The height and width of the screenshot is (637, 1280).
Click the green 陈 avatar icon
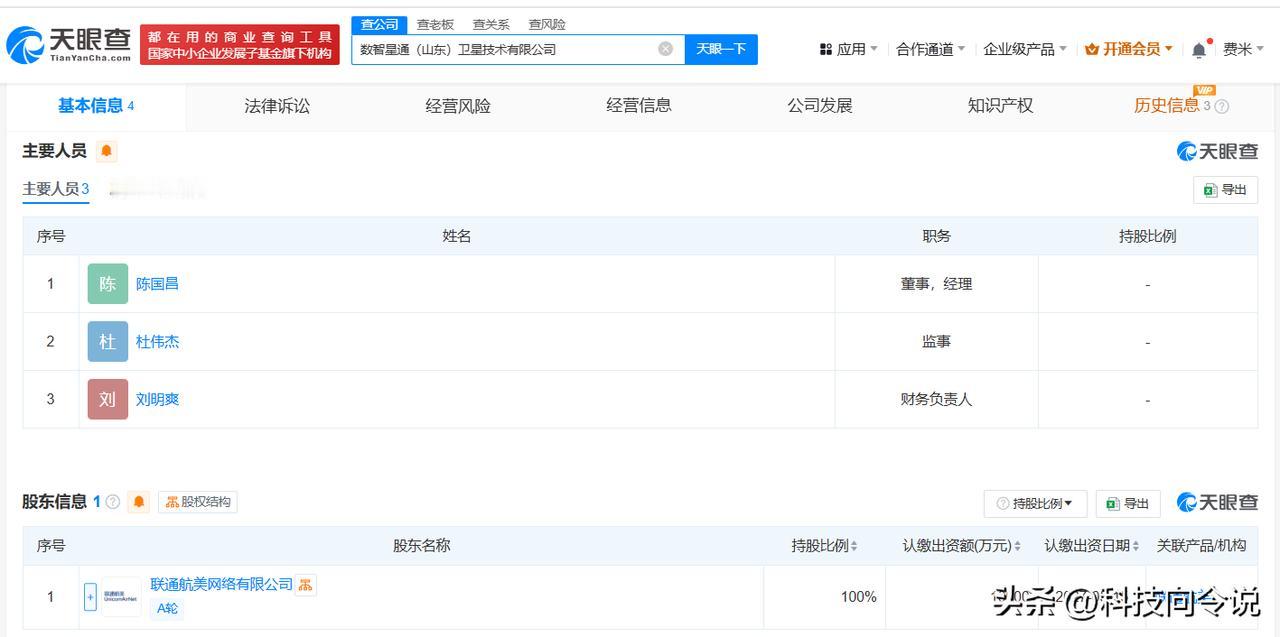tap(108, 284)
